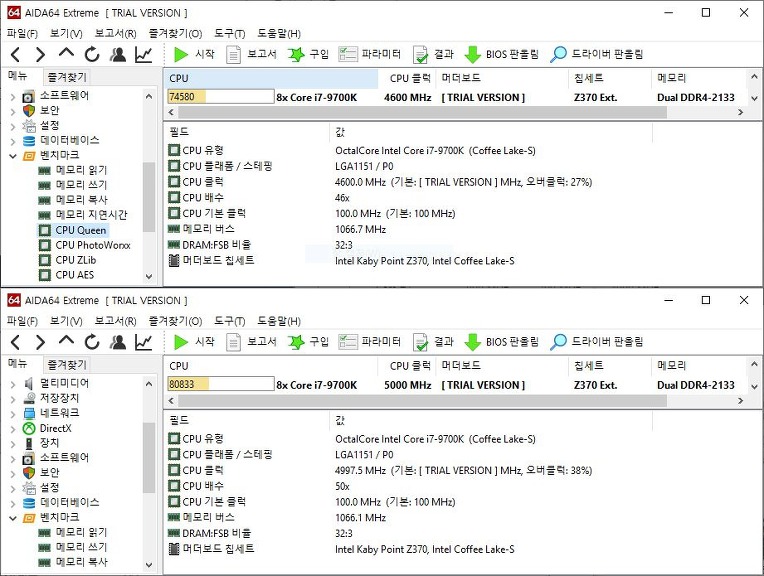Viewport: 764px width, 576px height.
Task: Open 파일(F) menu in top window
Action: (22, 34)
